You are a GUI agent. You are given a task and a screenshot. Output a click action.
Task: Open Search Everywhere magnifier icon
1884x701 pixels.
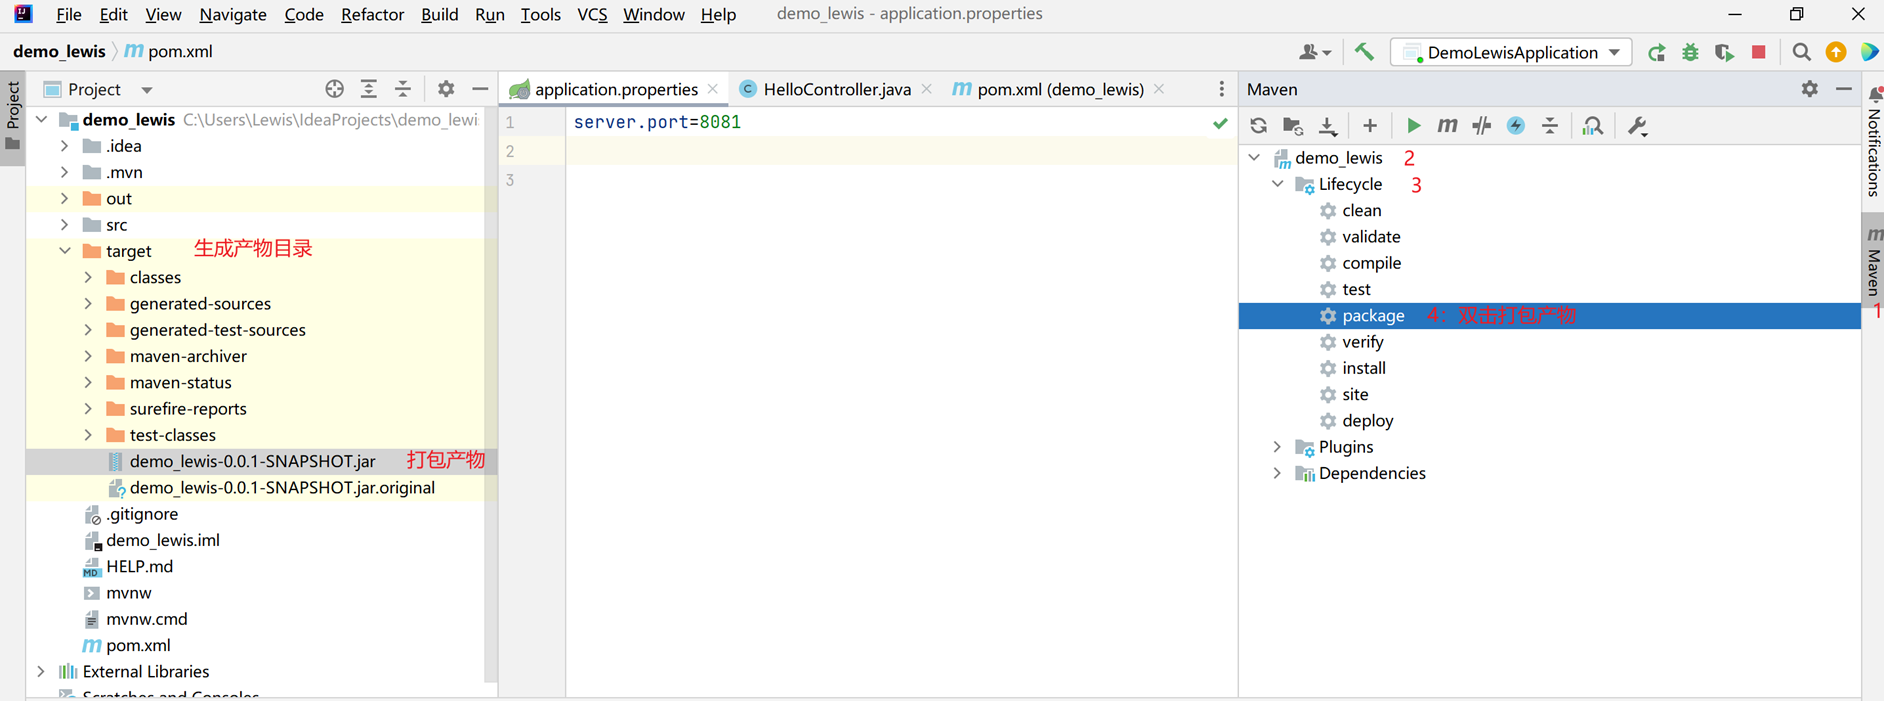coord(1802,52)
